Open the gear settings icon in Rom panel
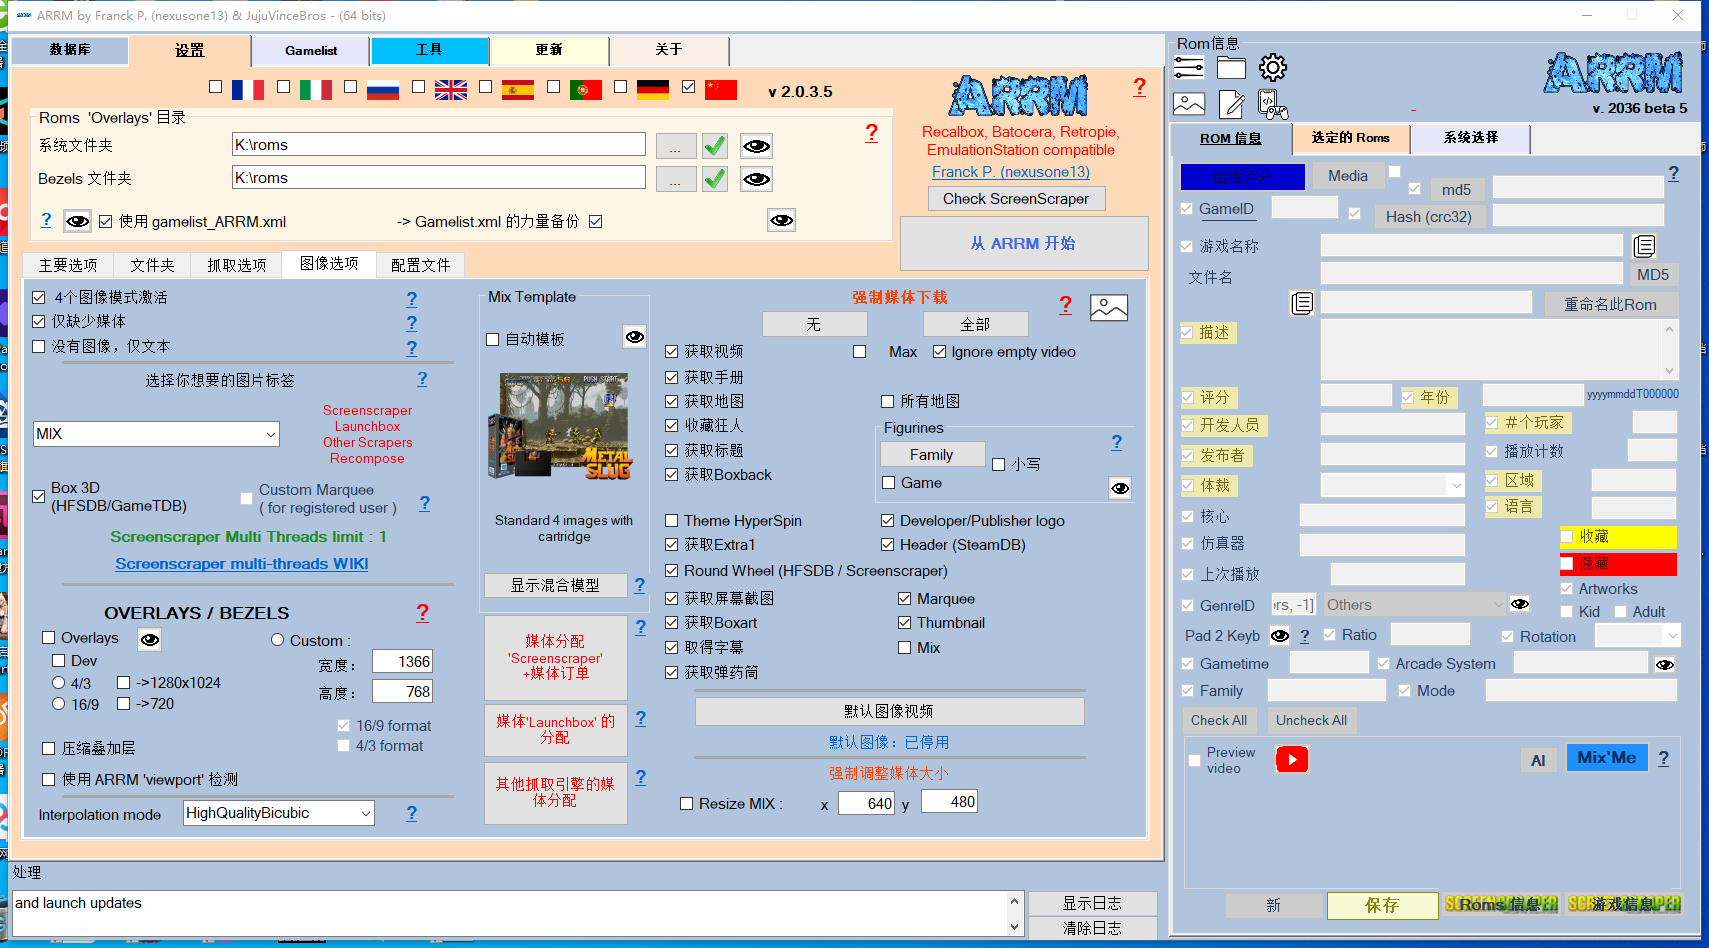Screen dimensions: 1709x948 tap(1272, 68)
